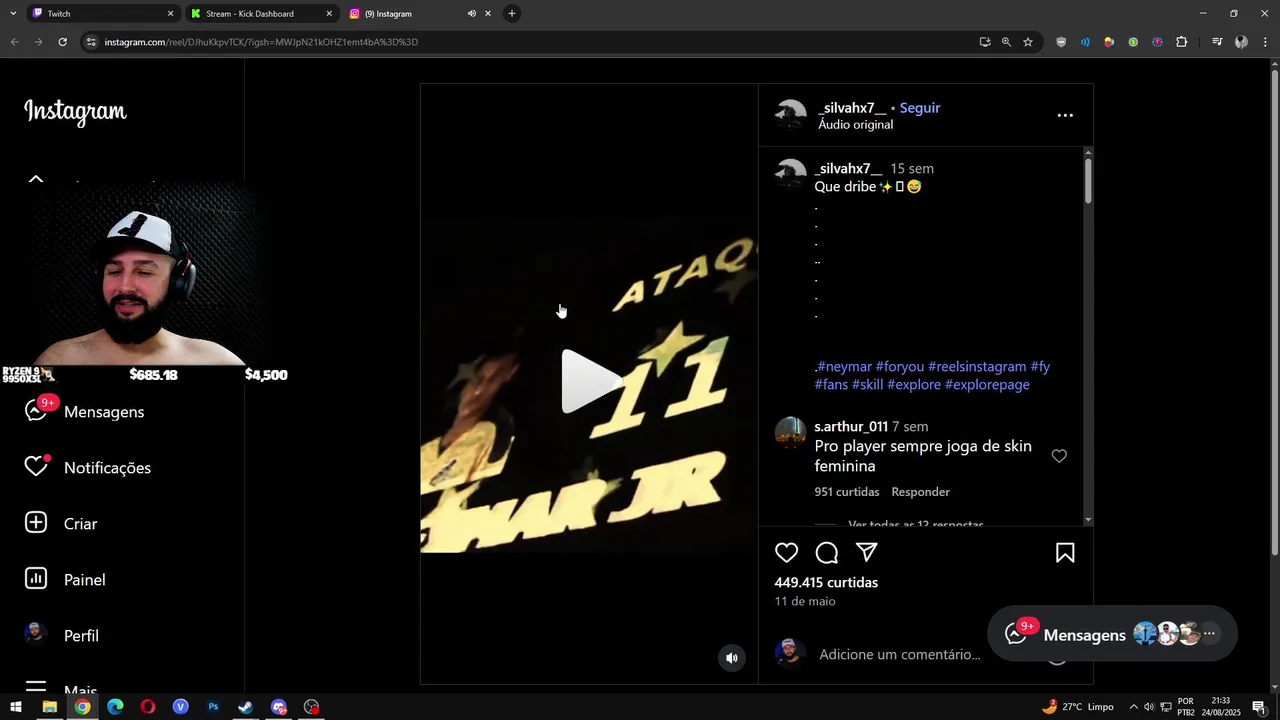Open Photoshop from the taskbar
The height and width of the screenshot is (720, 1280).
(213, 707)
